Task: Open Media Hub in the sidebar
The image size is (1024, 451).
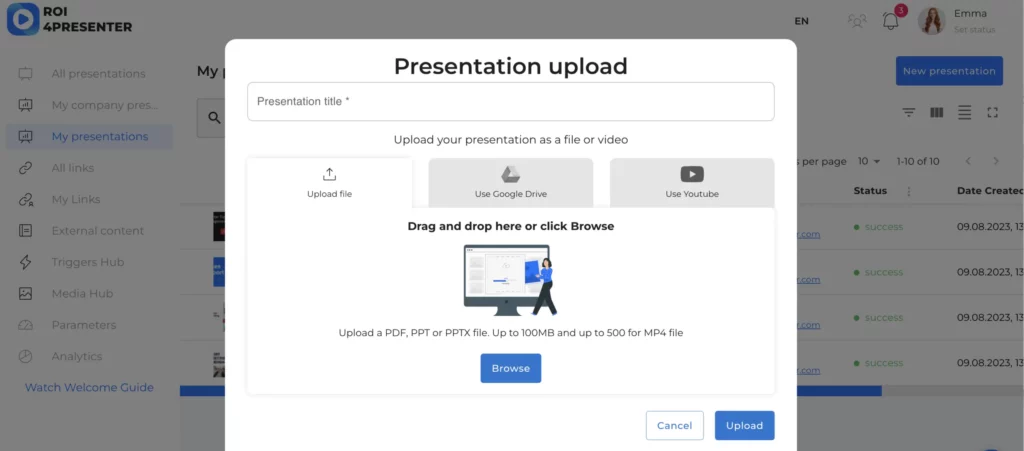Action: point(82,294)
